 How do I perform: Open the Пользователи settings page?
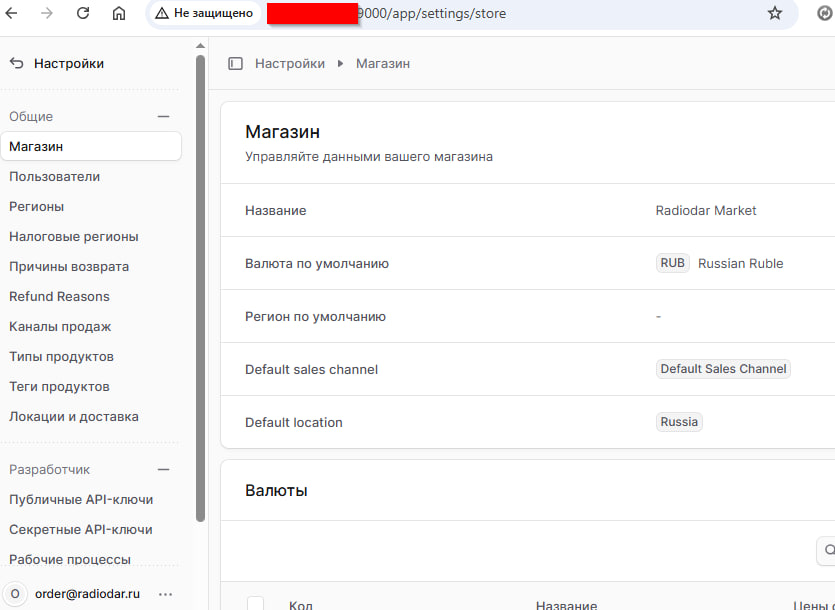pyautogui.click(x=54, y=177)
